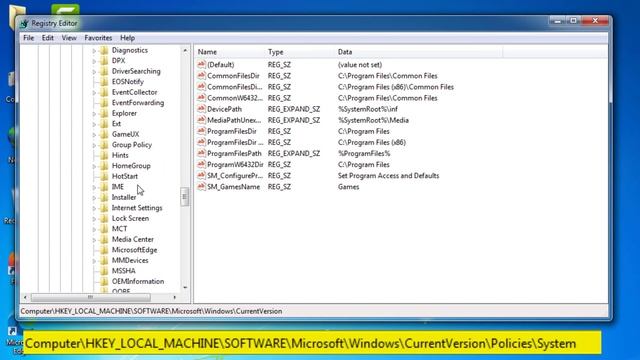Click the SM_ConfigurePr... value icon
Screen dimensions: 640x360
coord(201,176)
